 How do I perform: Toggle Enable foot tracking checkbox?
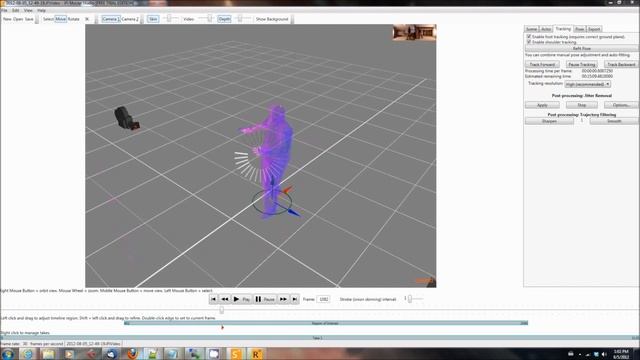[x=529, y=37]
